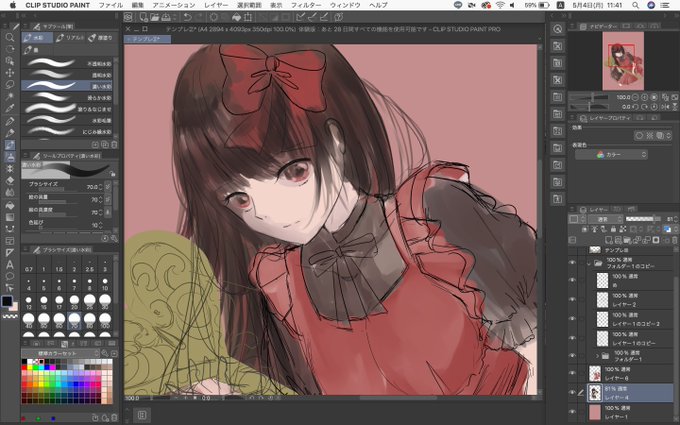Select the 滑らか水彩 brush
This screenshot has width=680, height=425.
click(67, 98)
